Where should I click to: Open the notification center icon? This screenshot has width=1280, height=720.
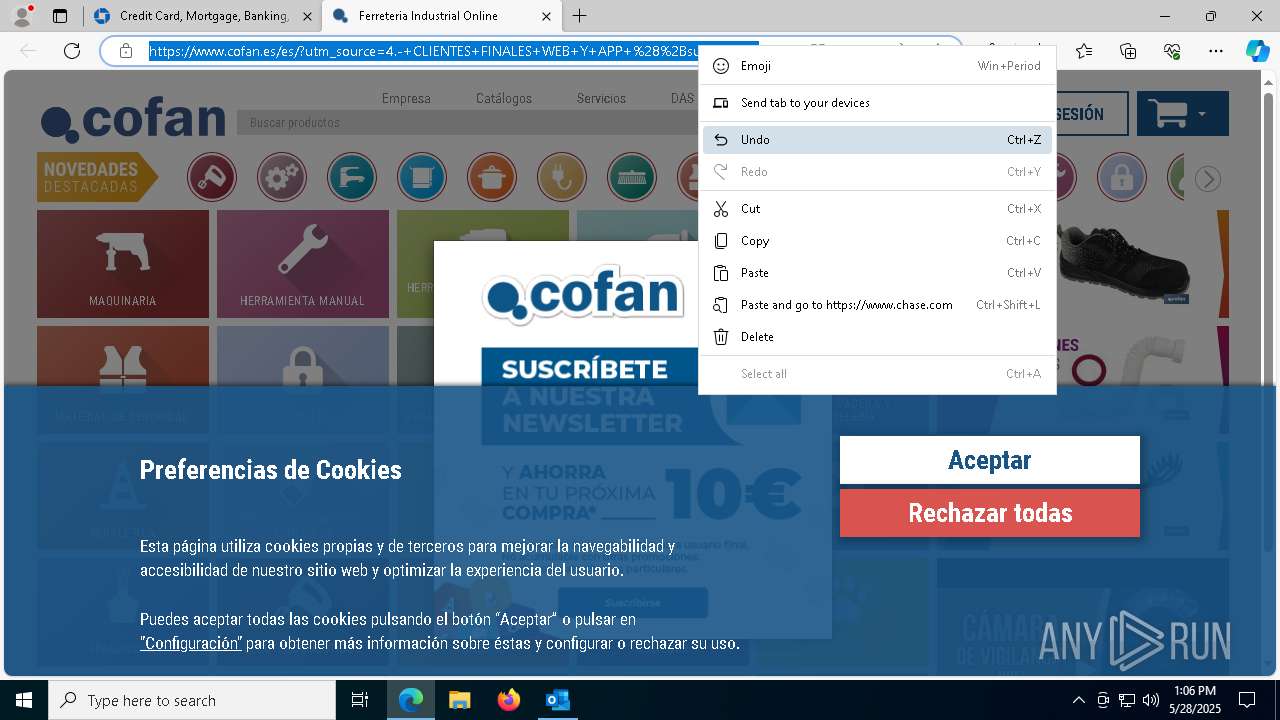click(1247, 700)
